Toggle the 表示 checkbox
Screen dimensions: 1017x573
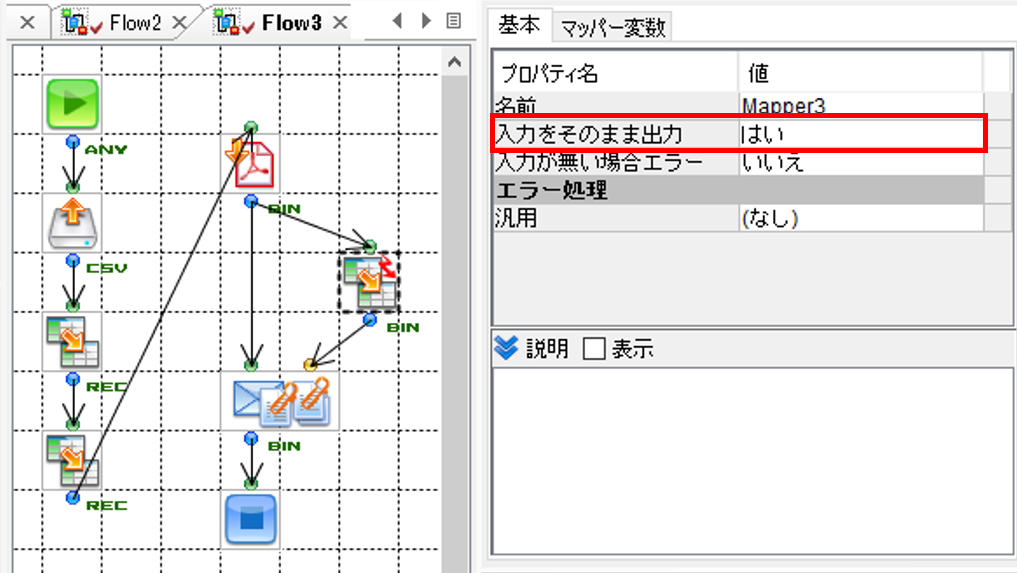[x=593, y=349]
